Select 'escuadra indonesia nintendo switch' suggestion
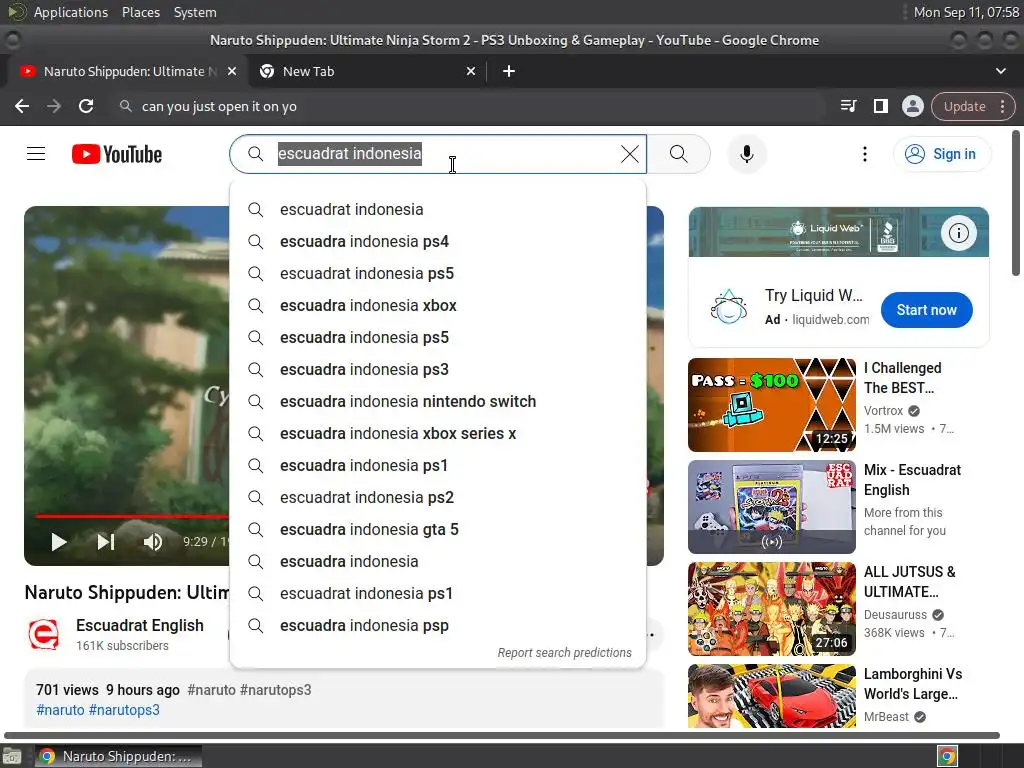The width and height of the screenshot is (1024, 768). (438, 402)
